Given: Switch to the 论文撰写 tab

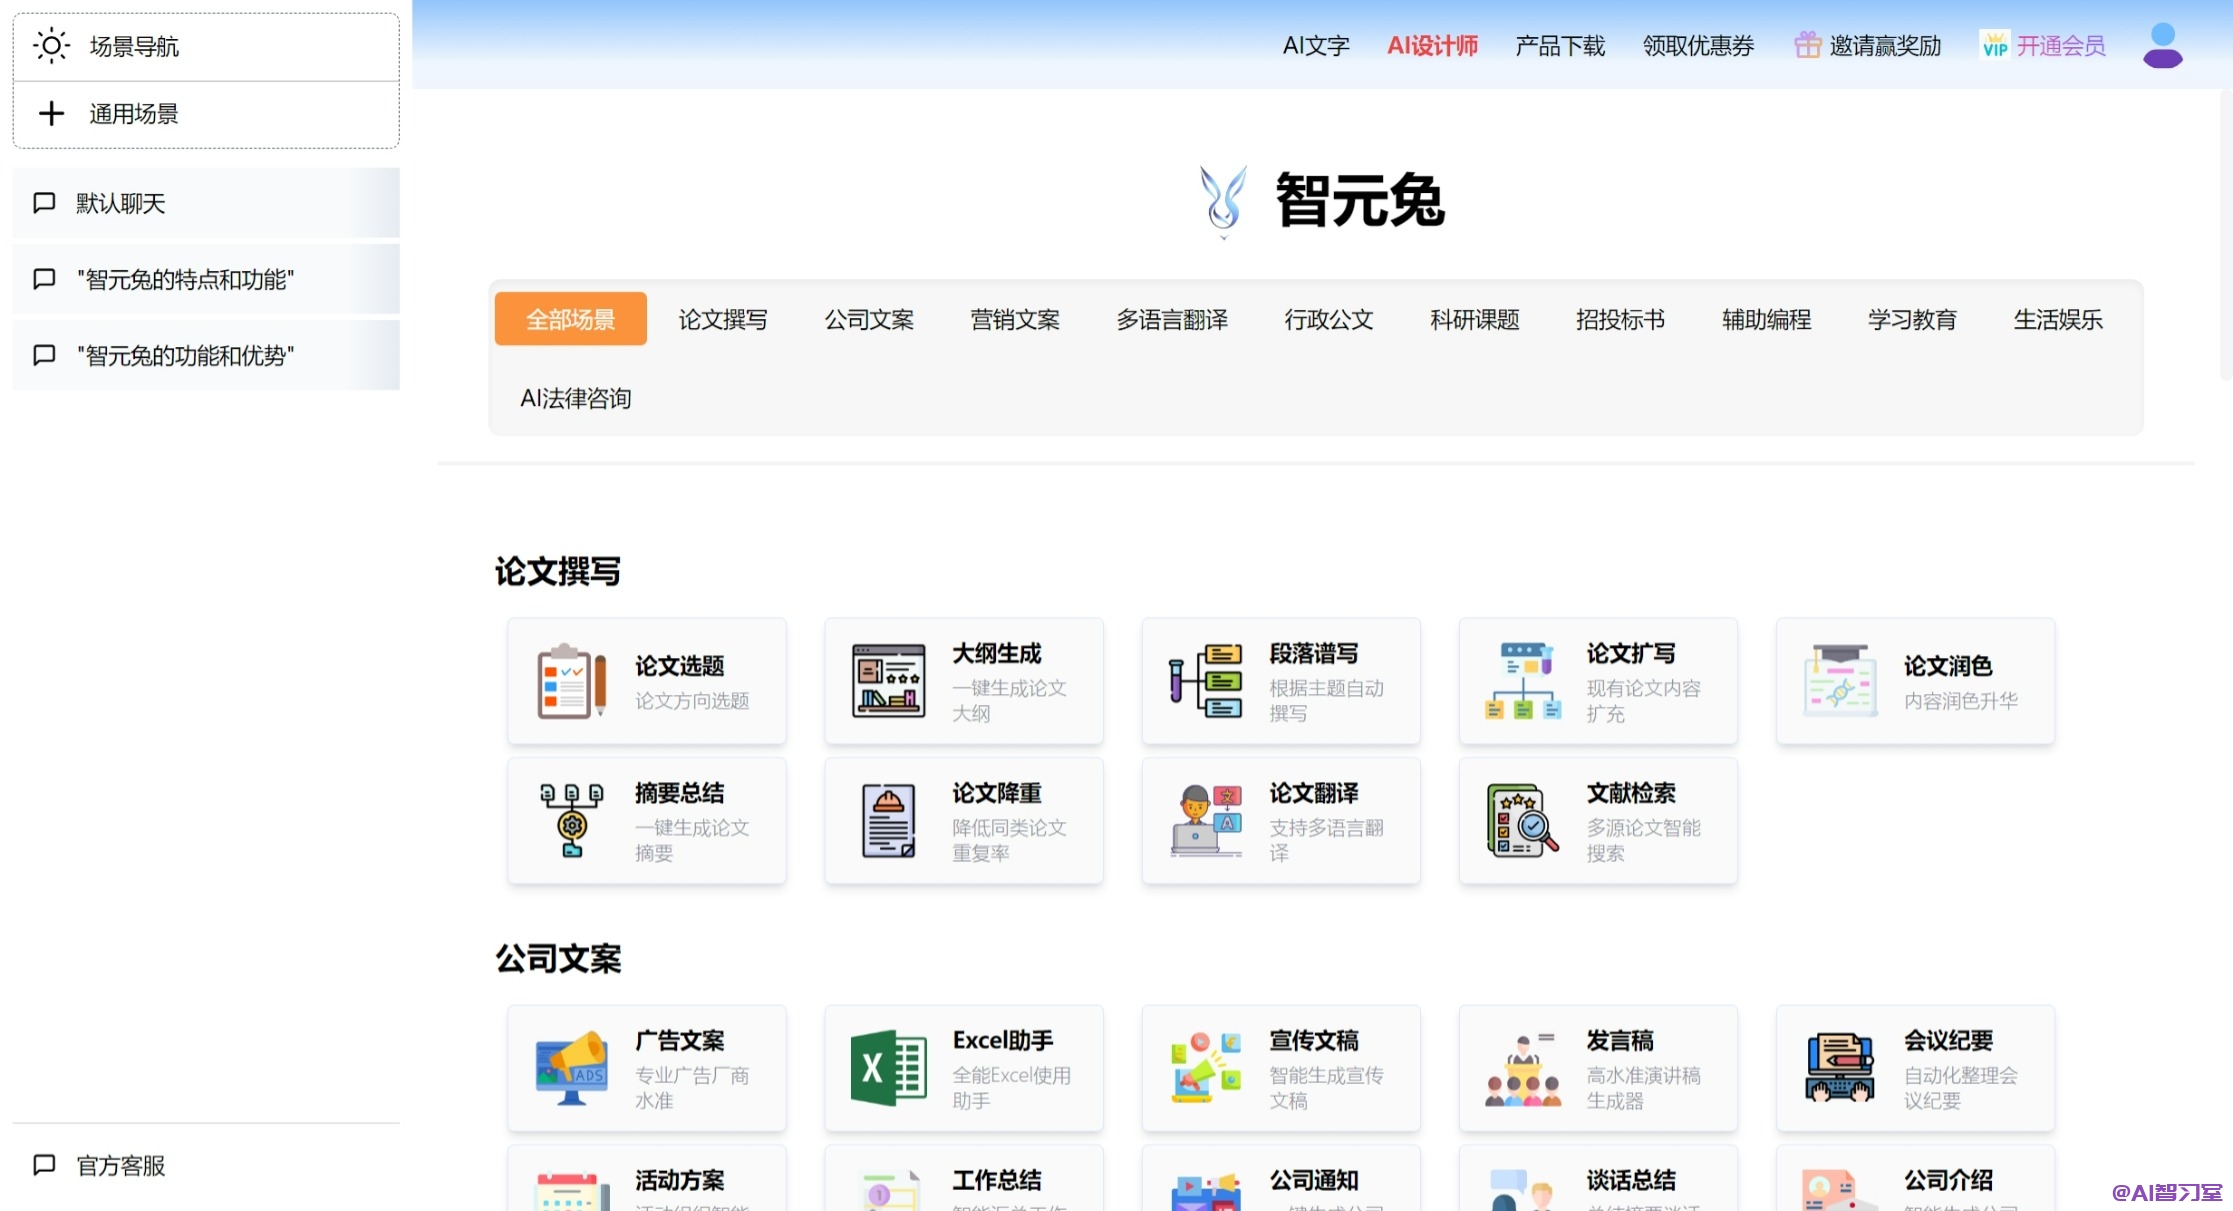Looking at the screenshot, I should click(722, 319).
